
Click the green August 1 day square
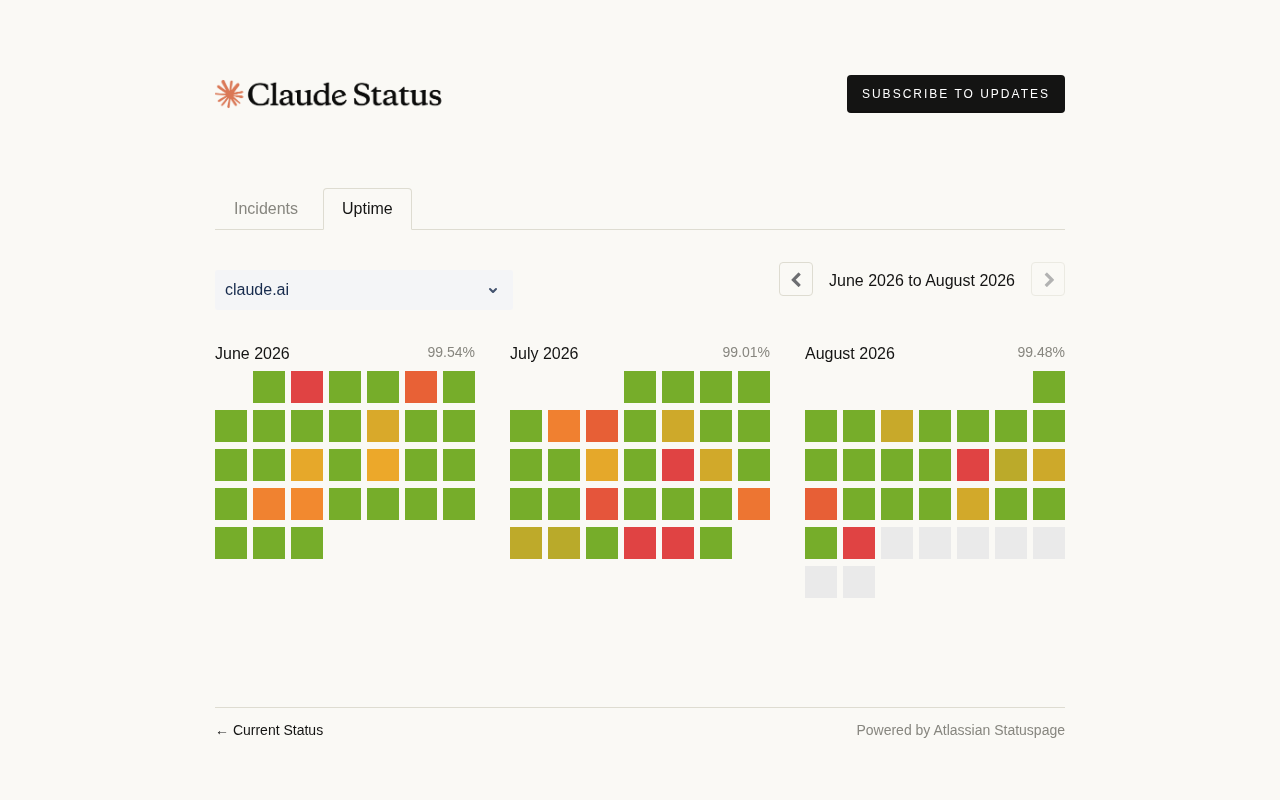coord(1049,387)
